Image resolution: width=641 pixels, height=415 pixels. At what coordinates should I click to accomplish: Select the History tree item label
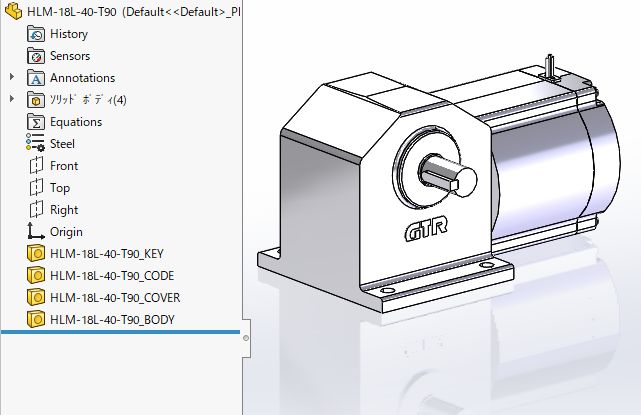point(69,34)
